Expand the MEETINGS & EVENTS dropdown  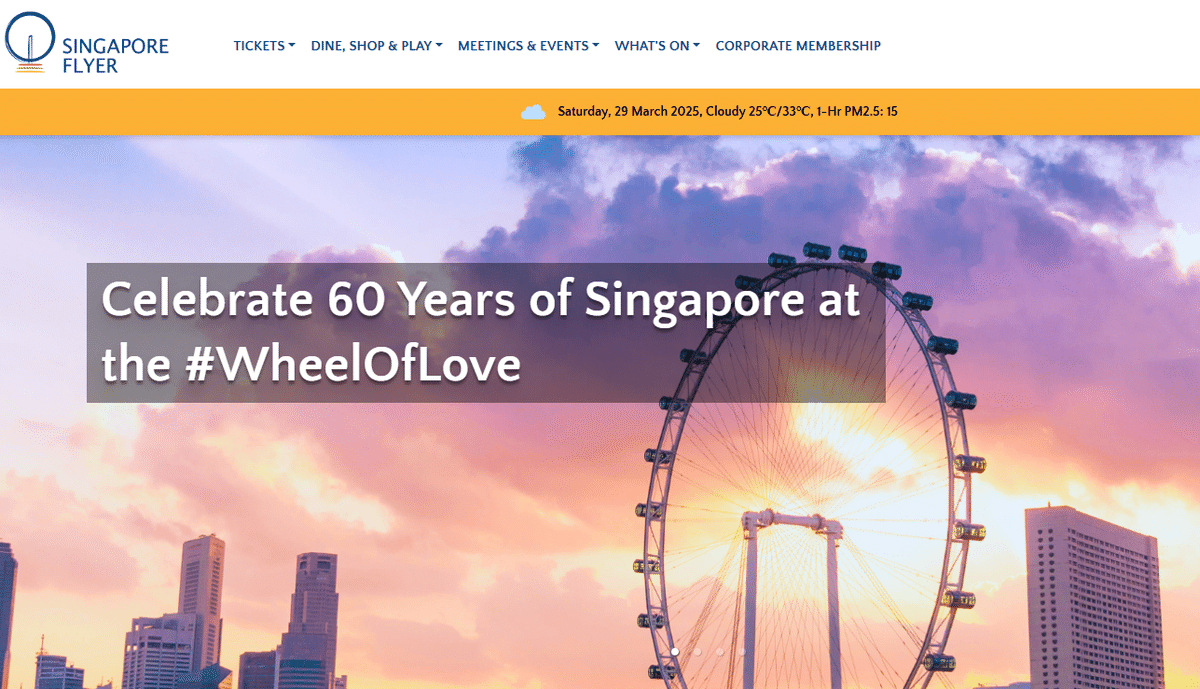[528, 46]
